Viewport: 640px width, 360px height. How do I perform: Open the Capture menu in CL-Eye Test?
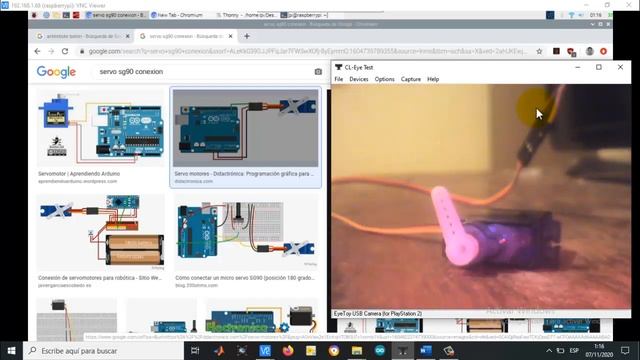[x=411, y=79]
